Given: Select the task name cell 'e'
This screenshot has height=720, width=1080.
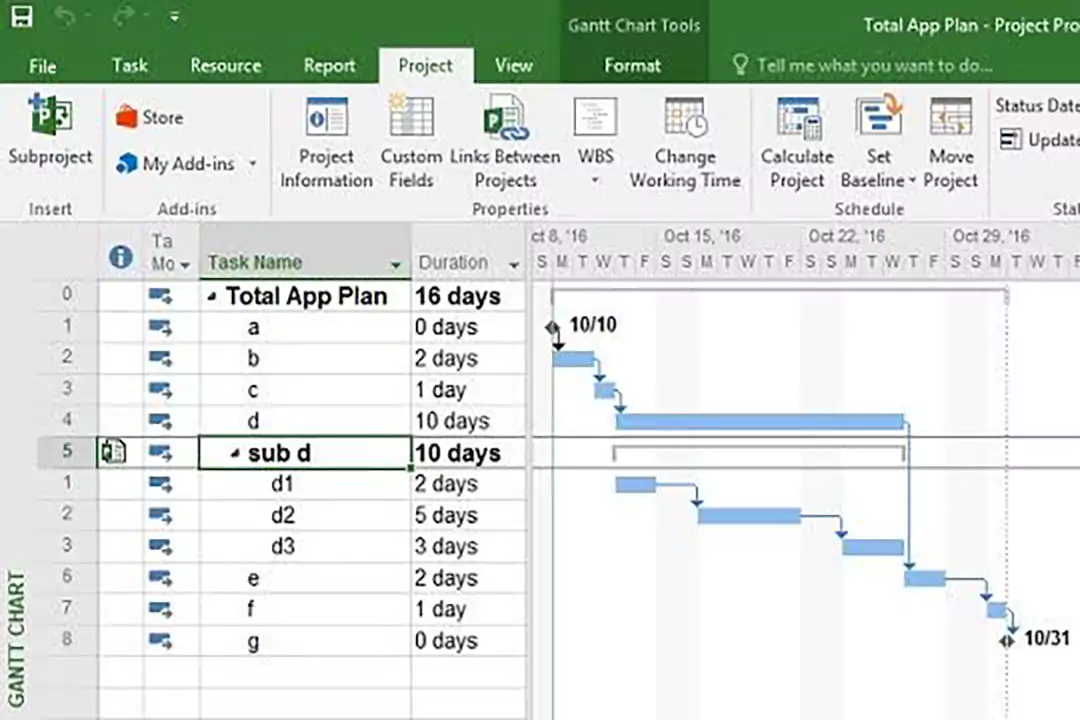Looking at the screenshot, I should tap(305, 578).
